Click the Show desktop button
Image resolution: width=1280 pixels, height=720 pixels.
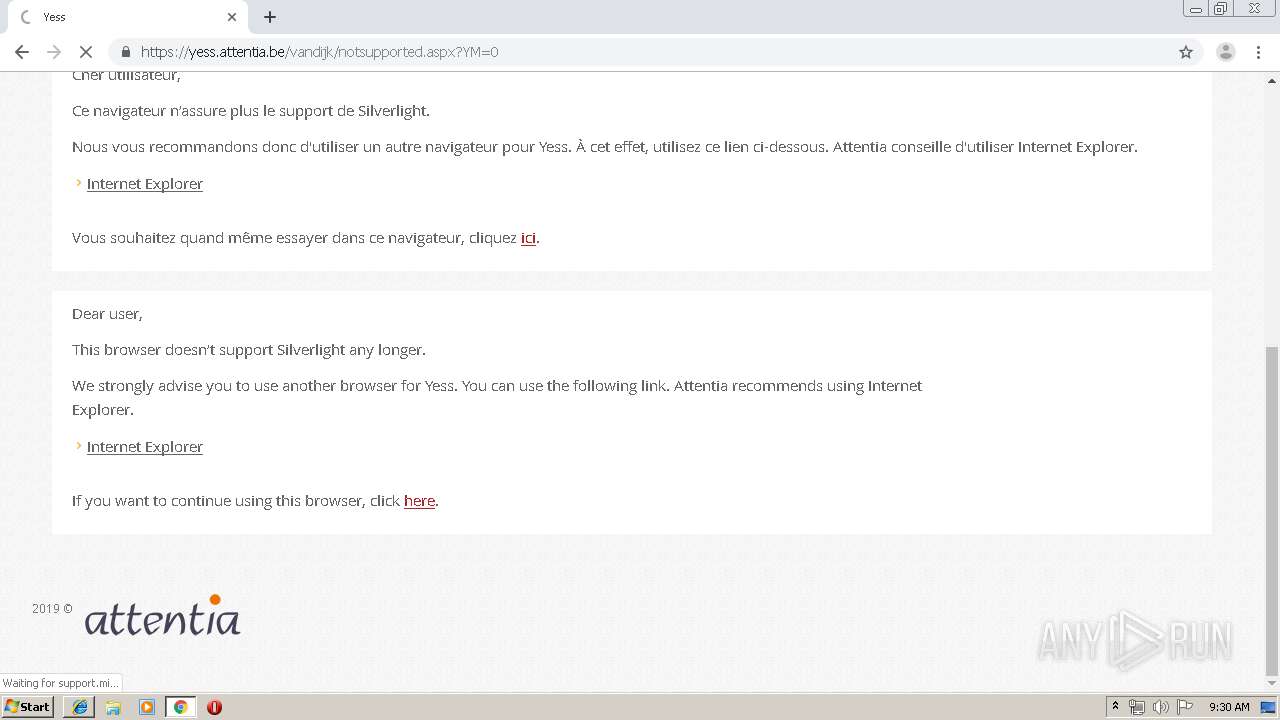click(1270, 707)
